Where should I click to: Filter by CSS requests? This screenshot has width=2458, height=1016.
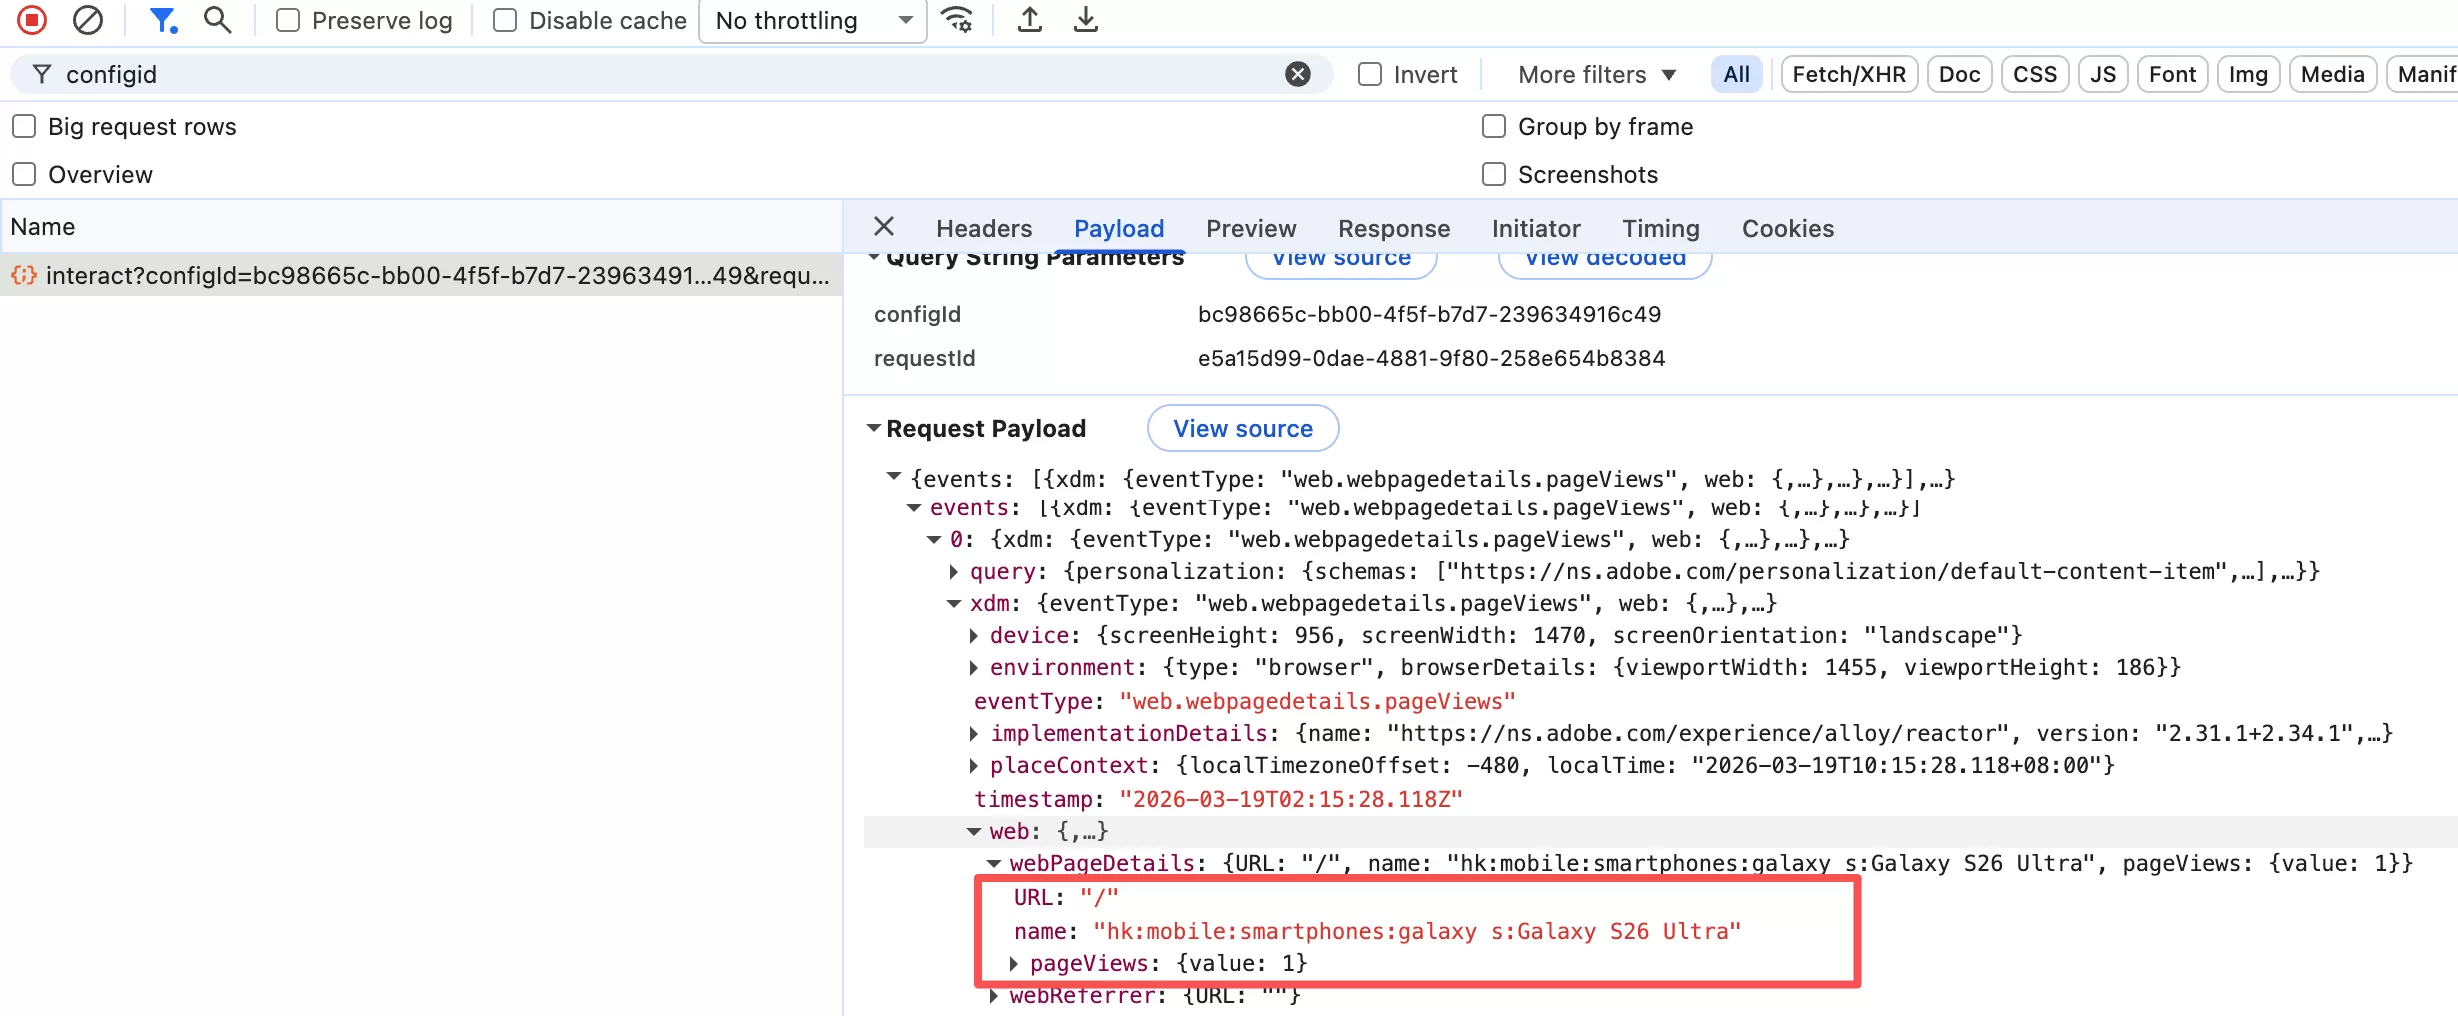coord(2035,74)
